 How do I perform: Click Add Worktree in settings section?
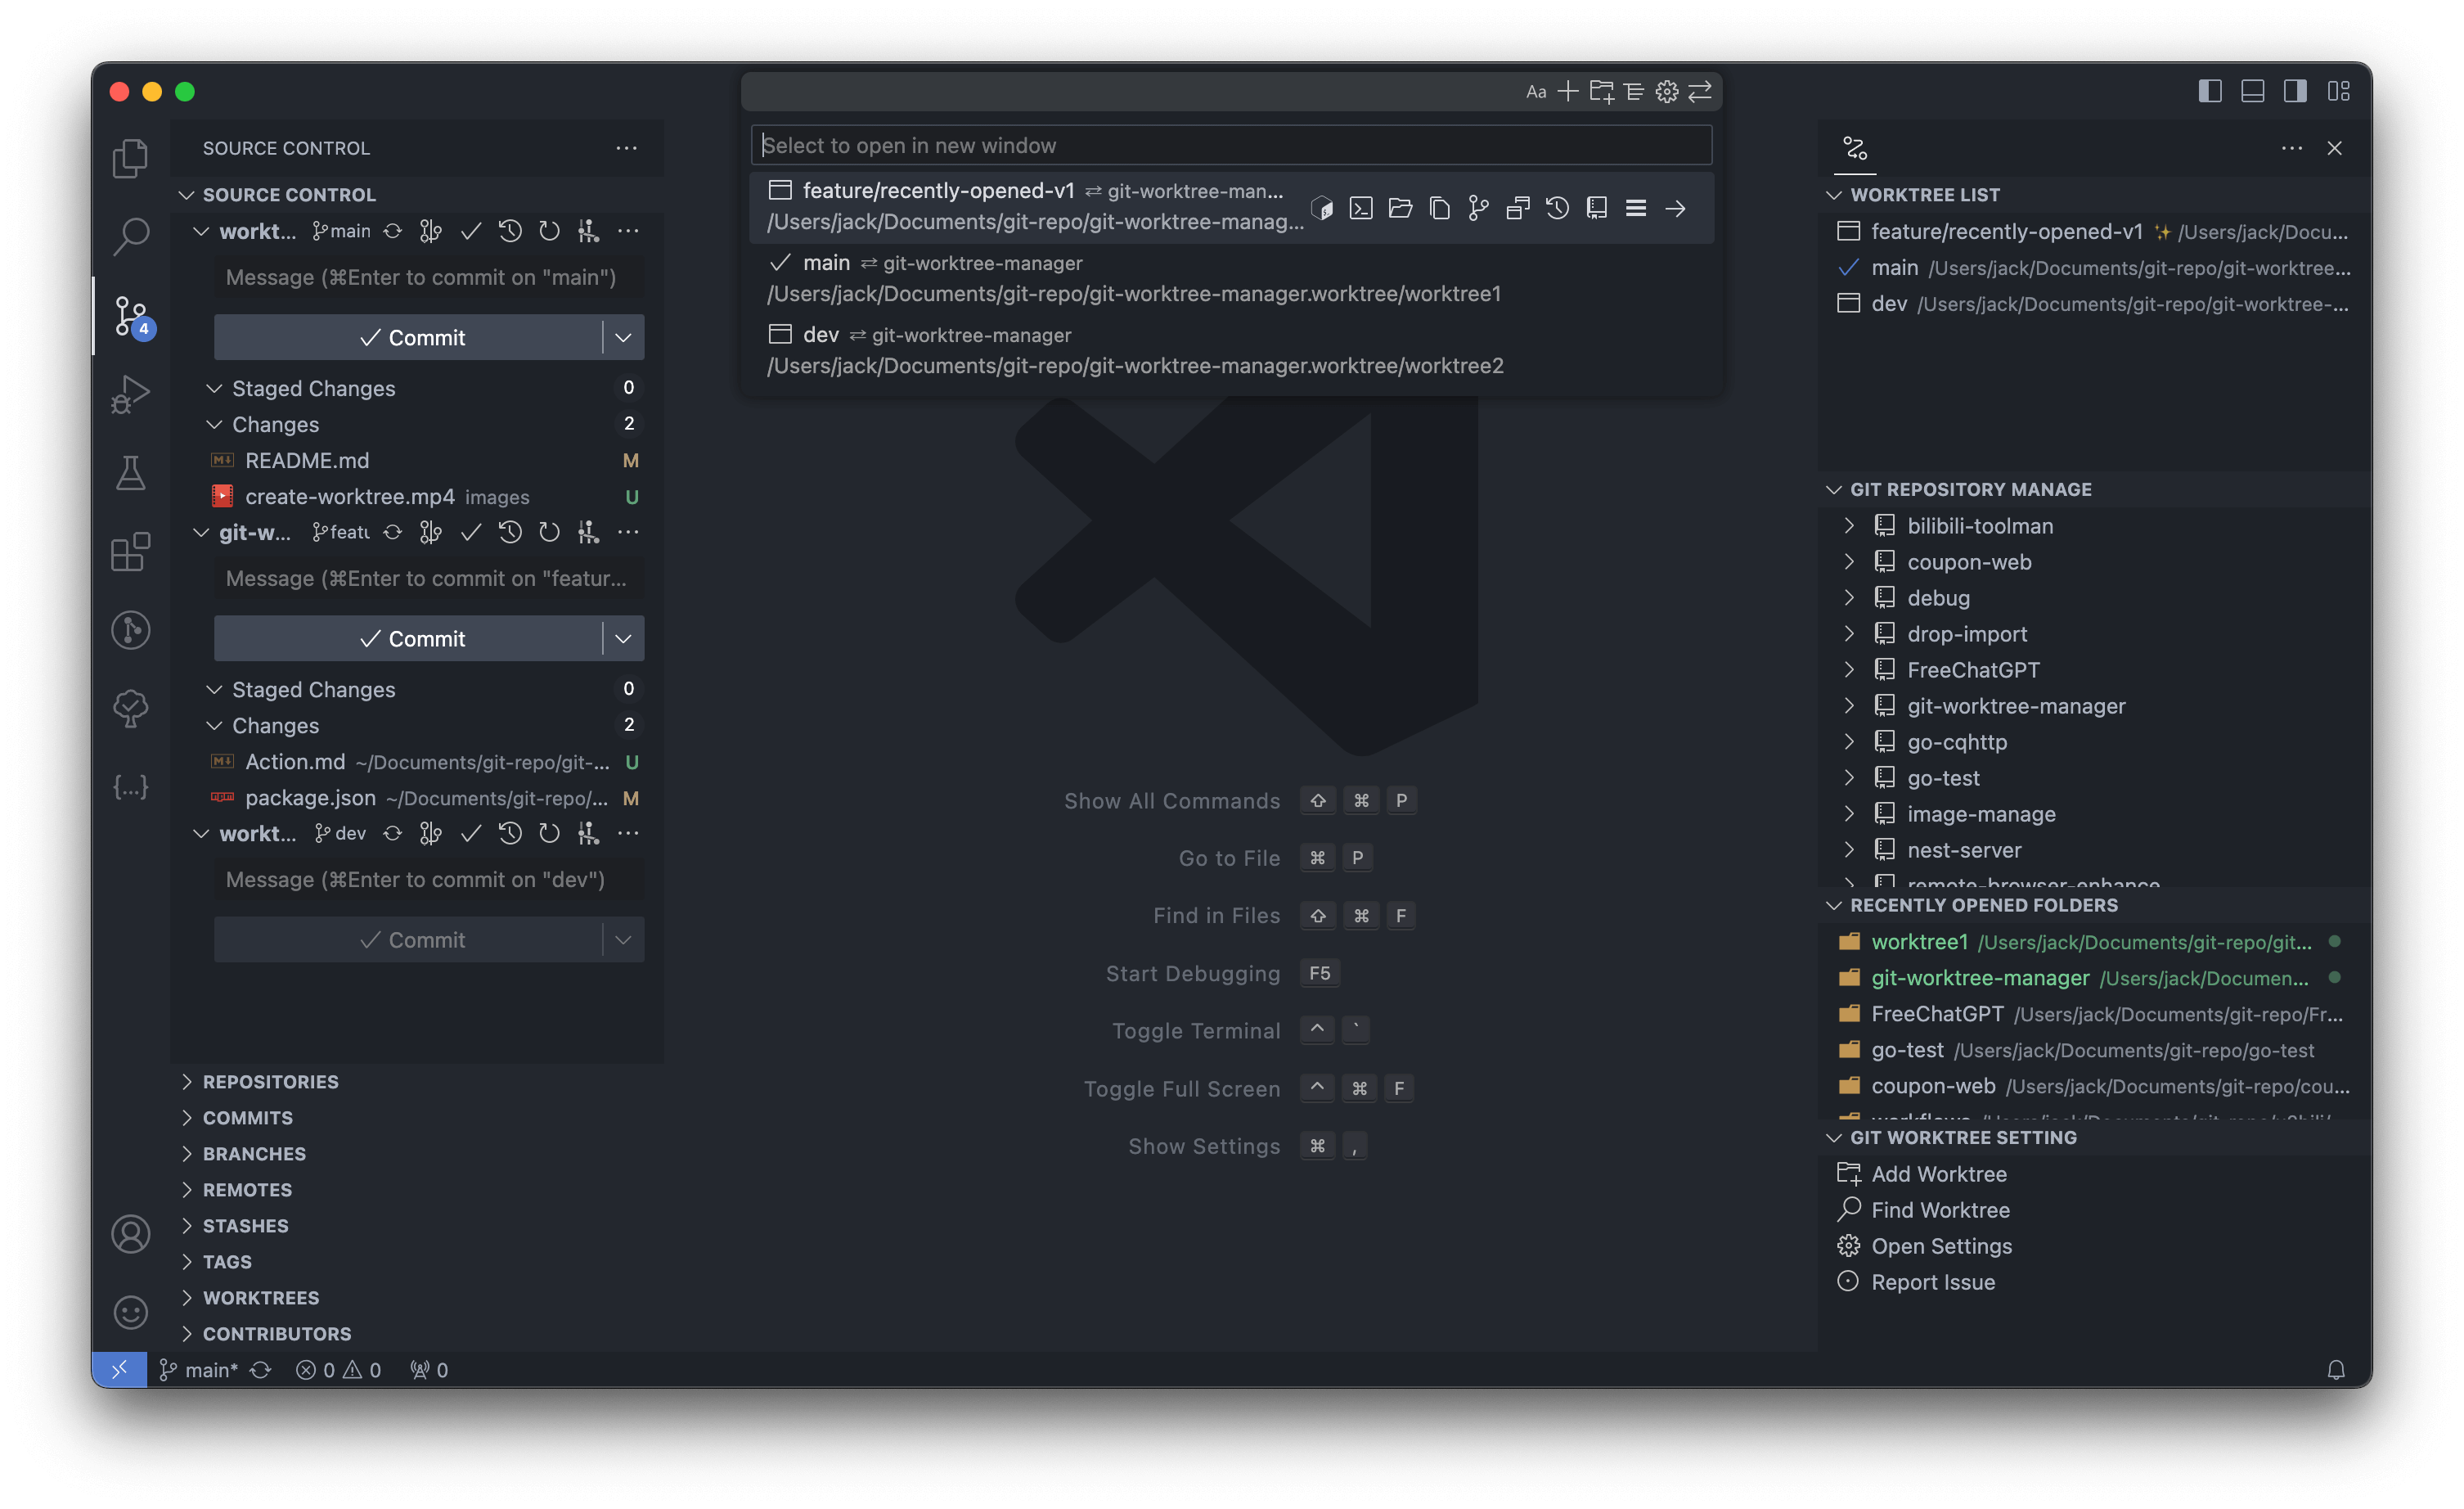(1938, 1174)
